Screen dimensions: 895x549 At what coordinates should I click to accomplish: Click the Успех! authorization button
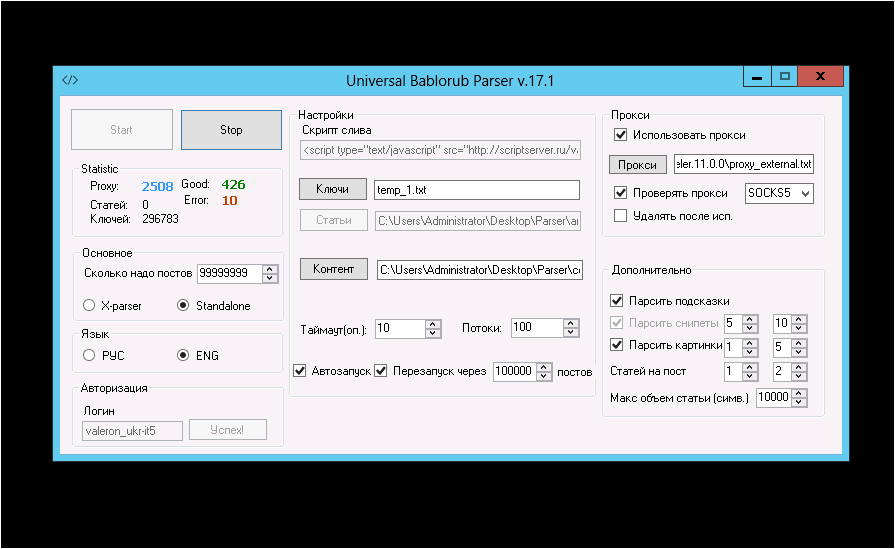(x=227, y=430)
